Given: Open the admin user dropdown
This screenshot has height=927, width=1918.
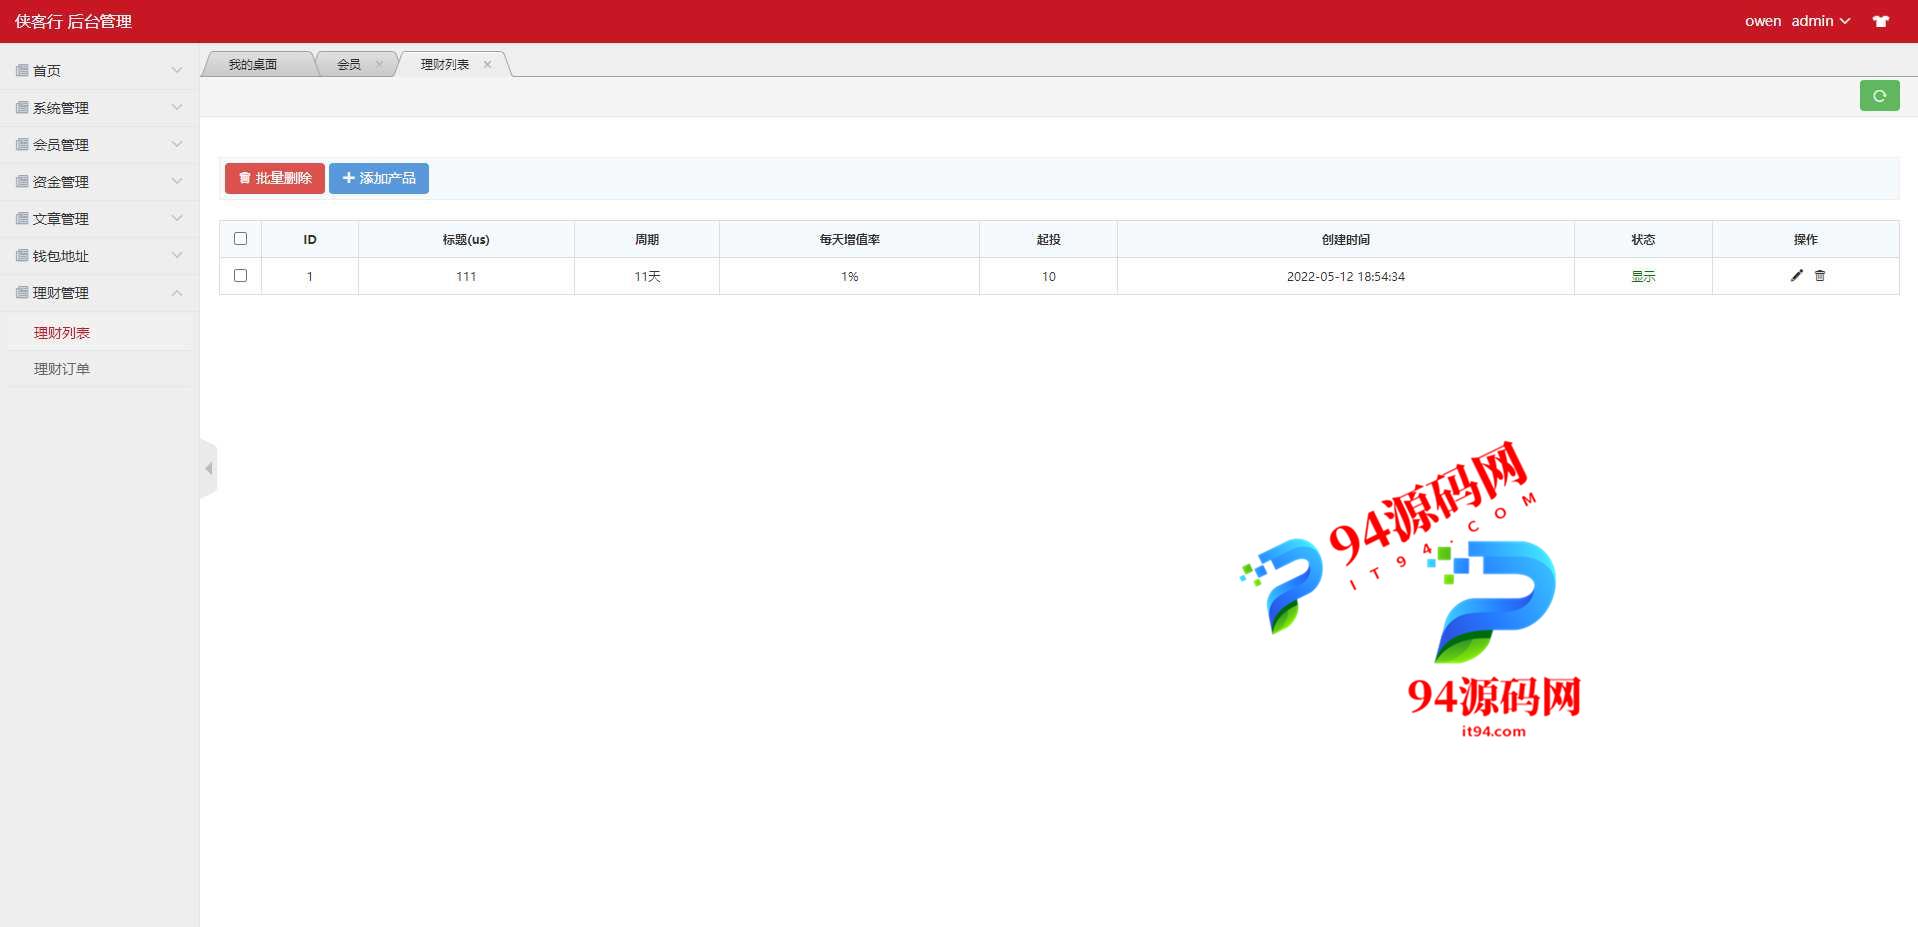Looking at the screenshot, I should click(x=1820, y=21).
